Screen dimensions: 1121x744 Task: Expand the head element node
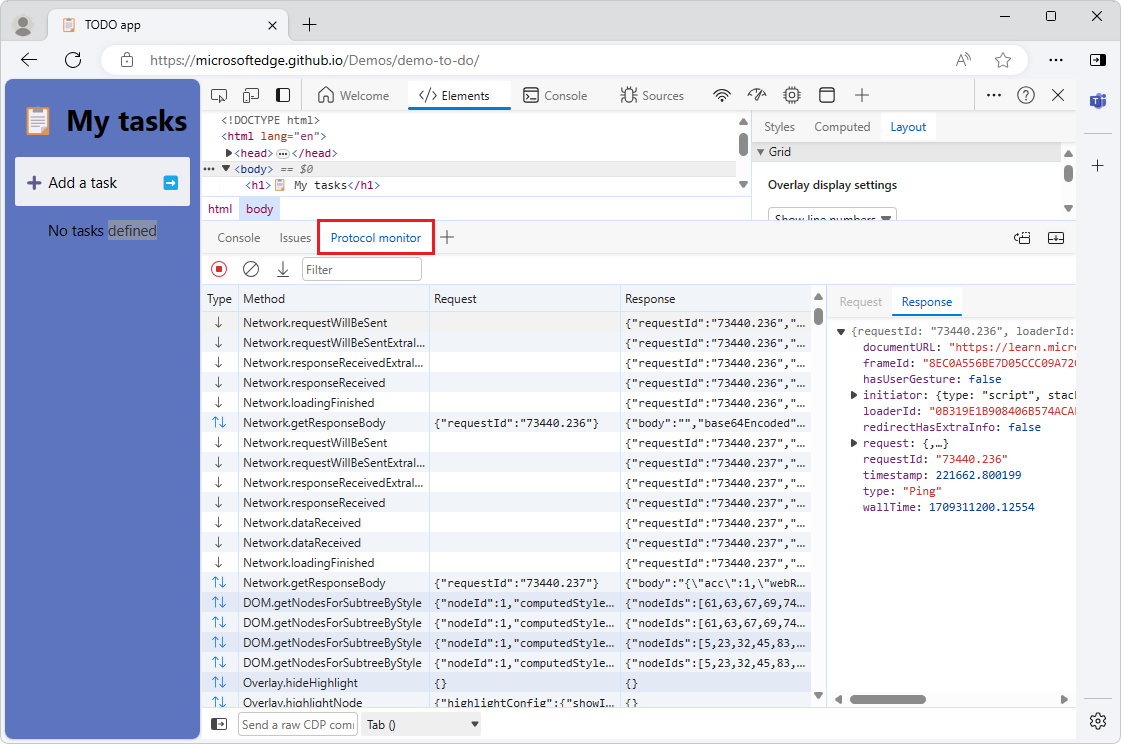tap(229, 153)
